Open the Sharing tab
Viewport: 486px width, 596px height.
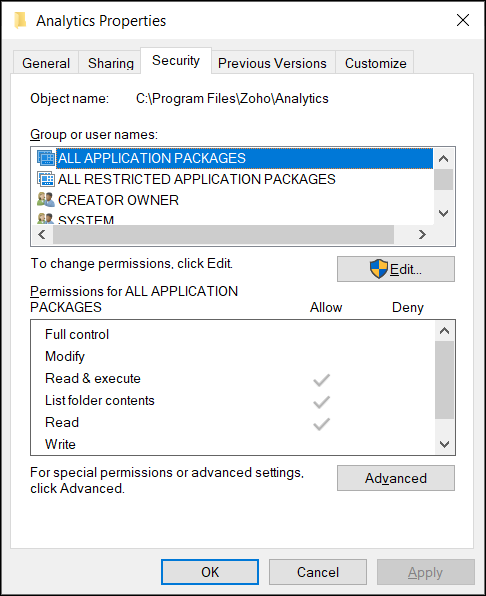coord(111,63)
